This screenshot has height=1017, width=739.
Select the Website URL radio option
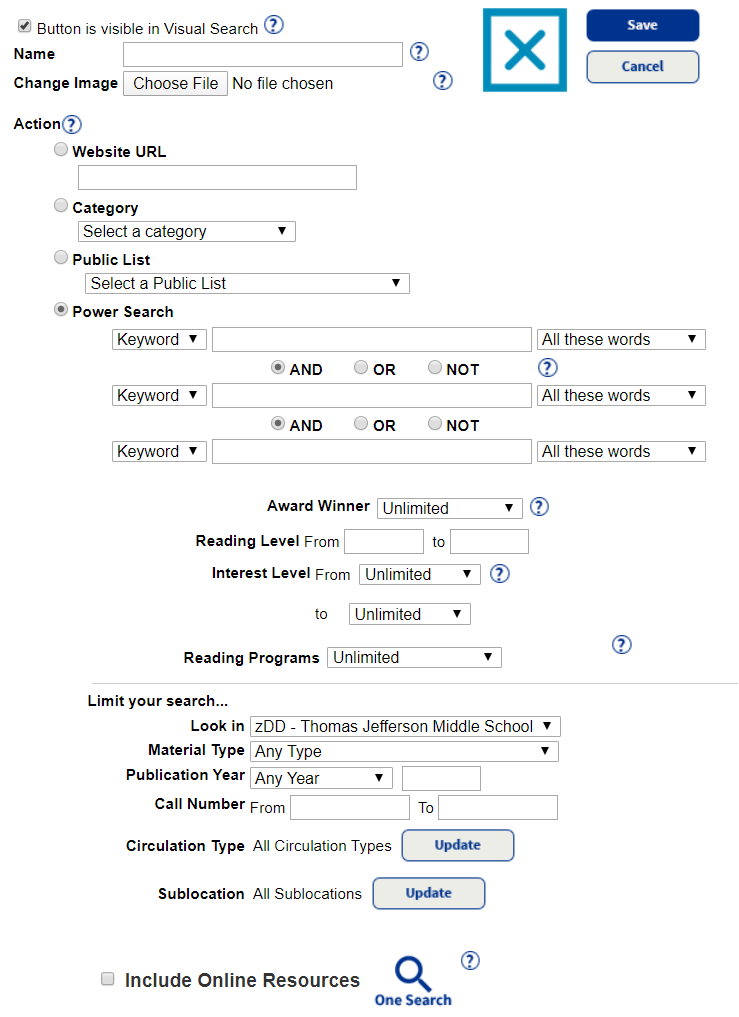click(x=61, y=150)
